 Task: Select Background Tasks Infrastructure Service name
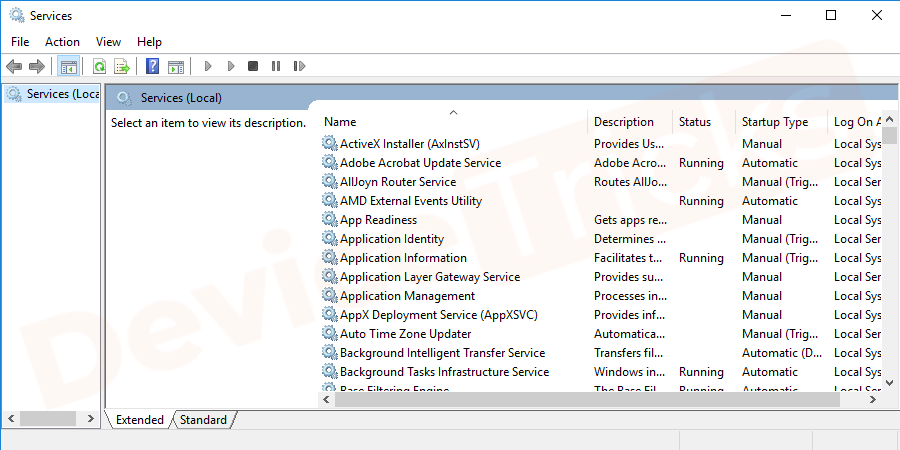tap(445, 371)
